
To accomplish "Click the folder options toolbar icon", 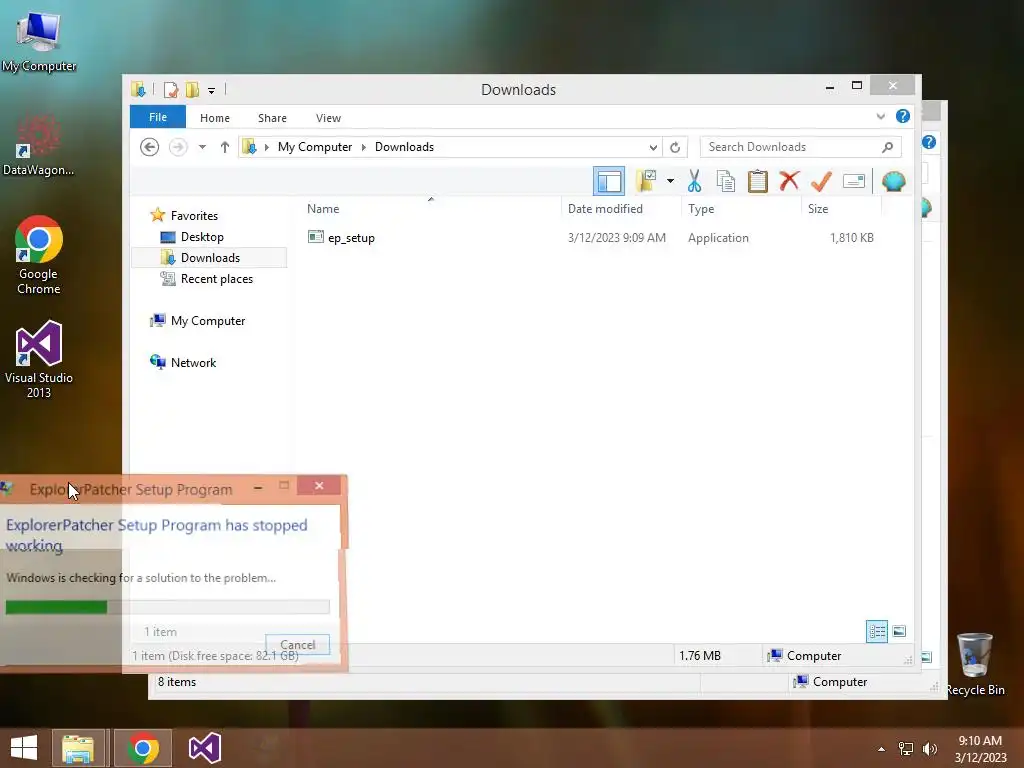I will click(646, 181).
